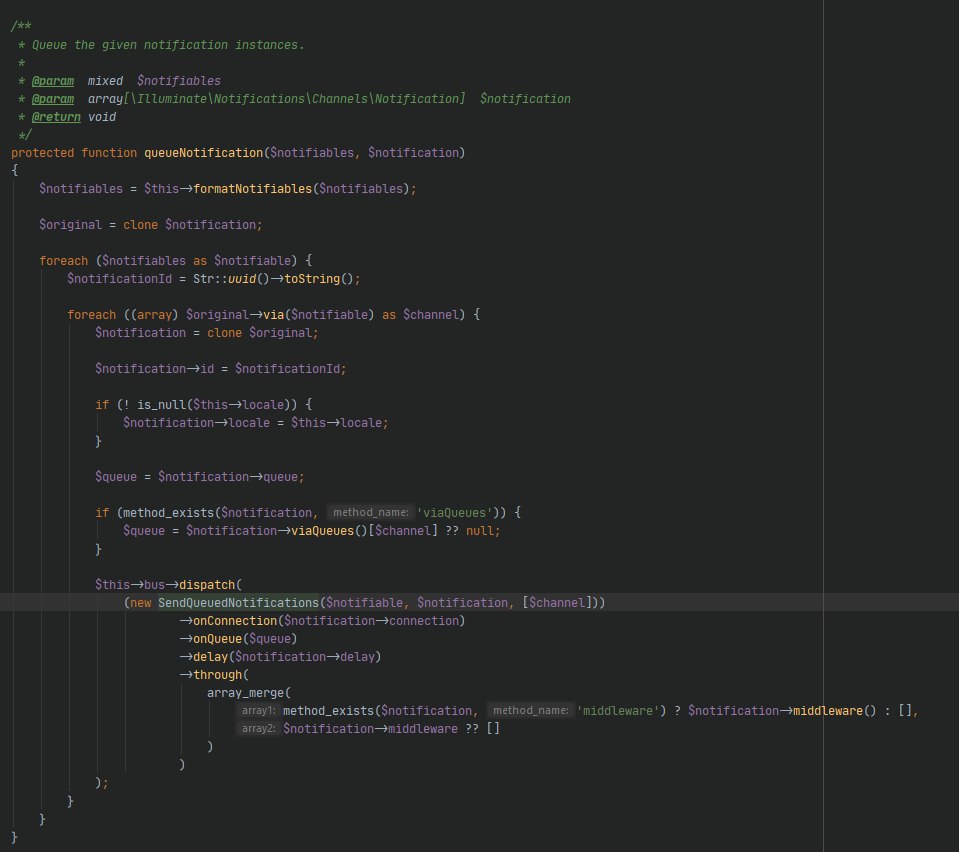
Task: Click the viaQueues() call after $notification->
Action: pyautogui.click(x=322, y=531)
